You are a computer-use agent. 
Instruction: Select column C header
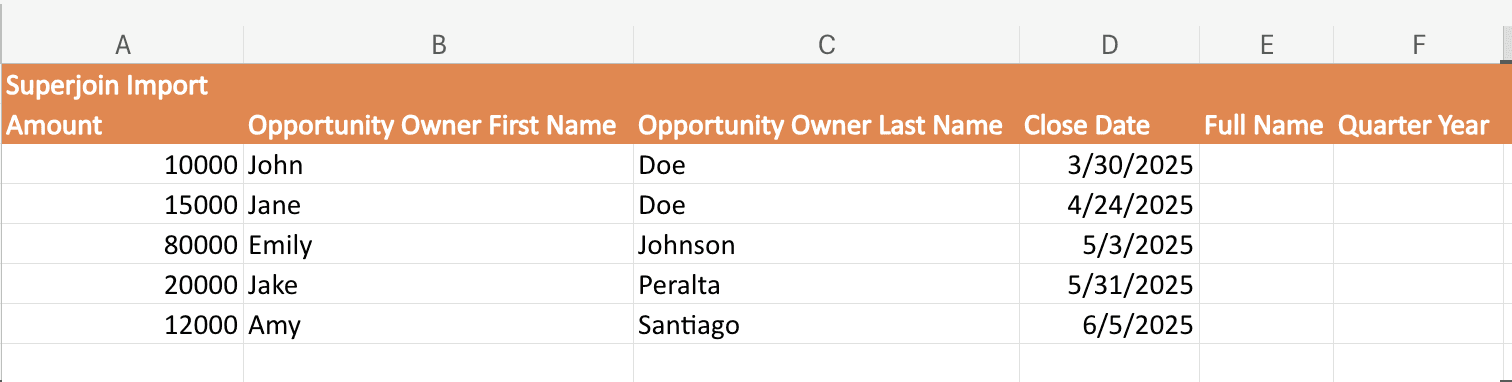tap(826, 44)
